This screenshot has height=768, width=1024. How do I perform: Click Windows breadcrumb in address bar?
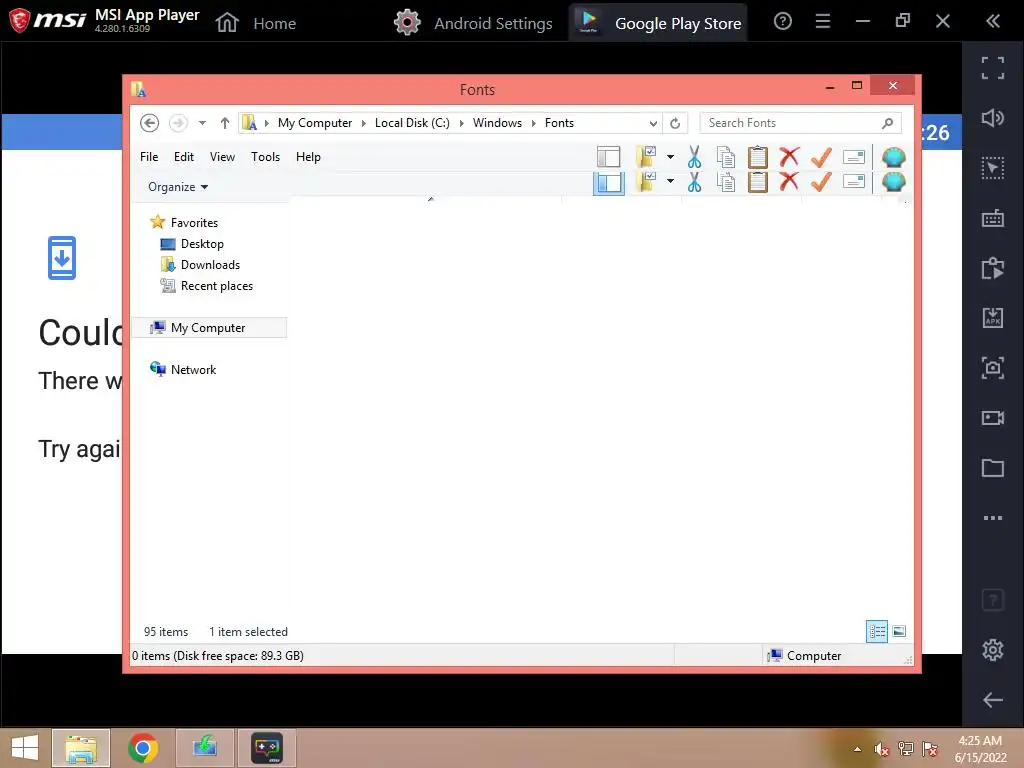[x=497, y=123]
